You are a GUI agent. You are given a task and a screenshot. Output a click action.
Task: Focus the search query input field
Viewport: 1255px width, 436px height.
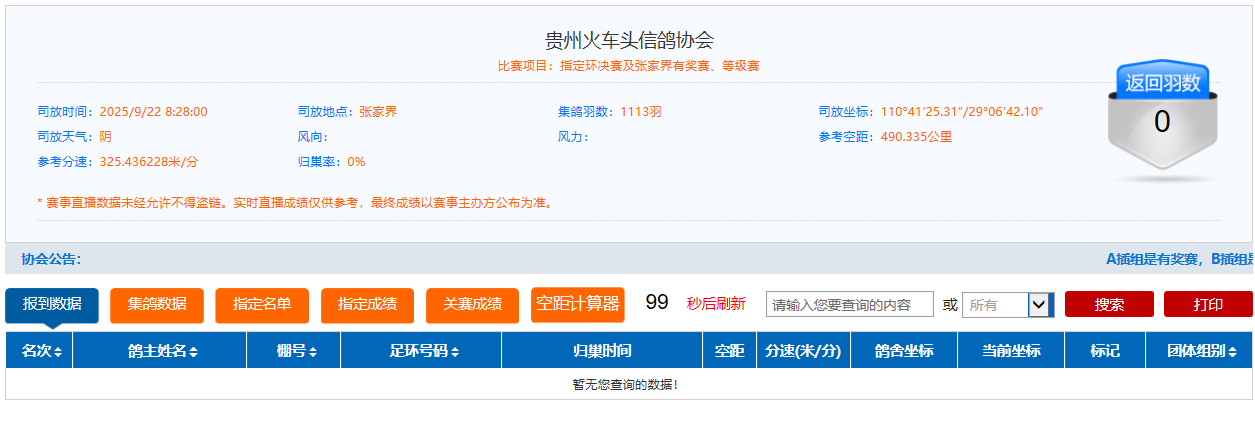pos(849,305)
